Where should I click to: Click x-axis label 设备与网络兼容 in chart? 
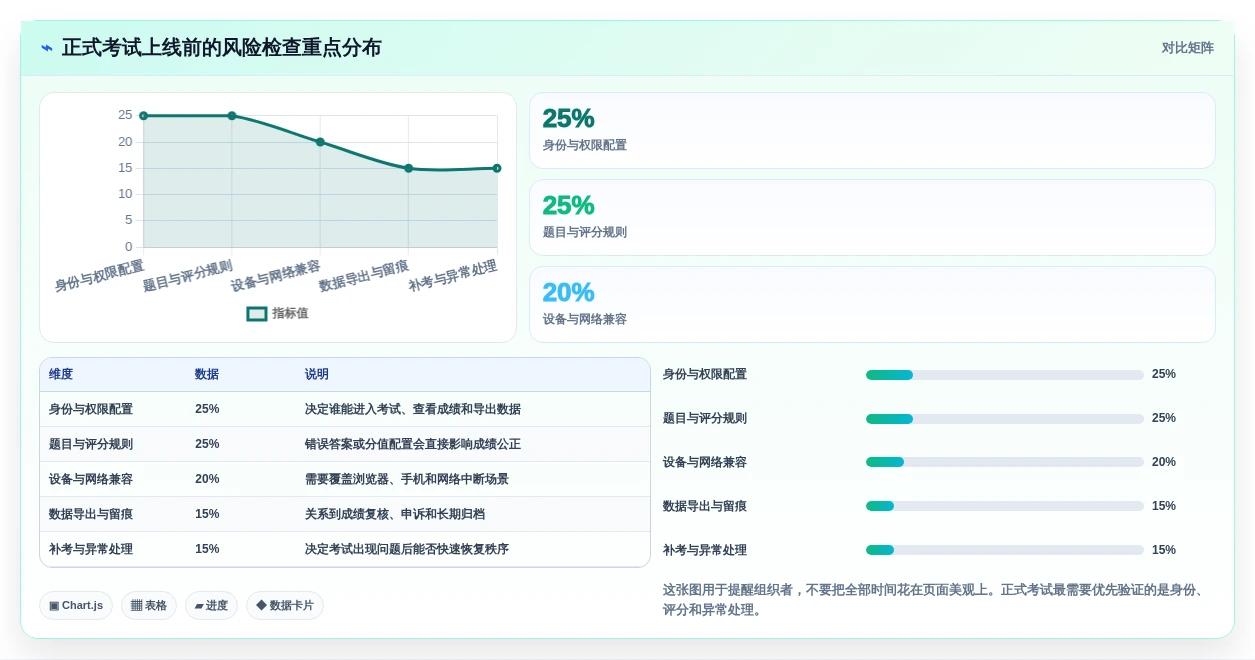(276, 275)
